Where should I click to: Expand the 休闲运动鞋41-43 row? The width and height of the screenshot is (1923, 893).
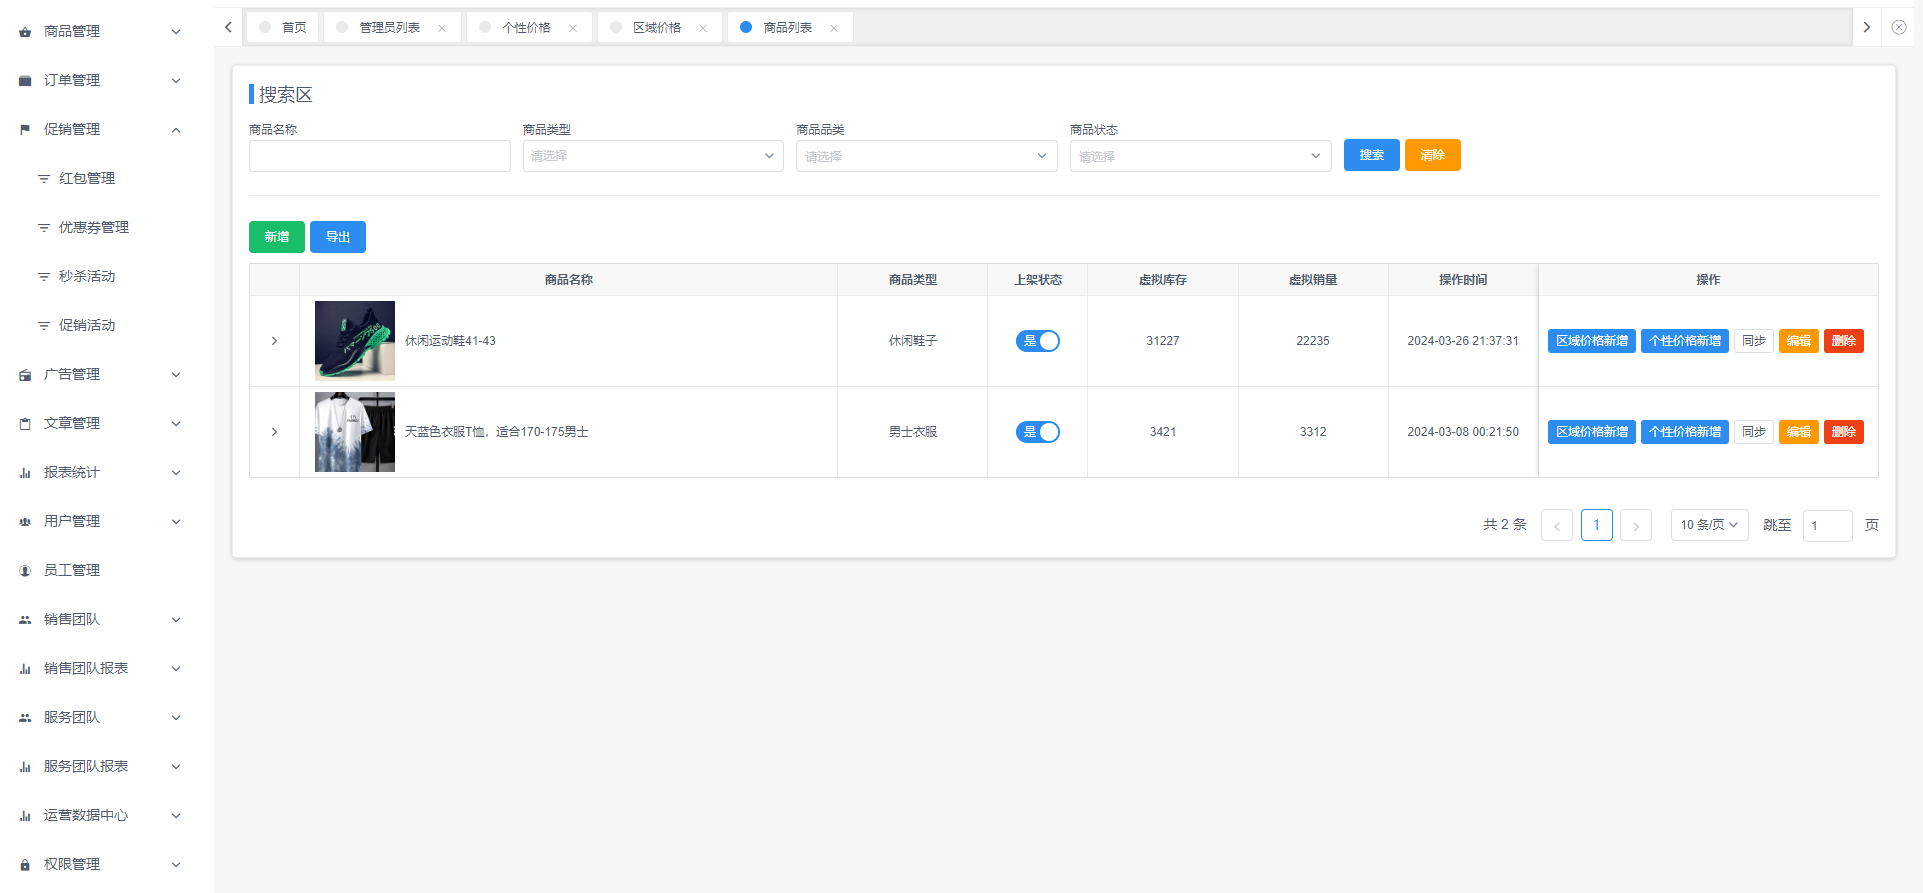click(x=274, y=341)
